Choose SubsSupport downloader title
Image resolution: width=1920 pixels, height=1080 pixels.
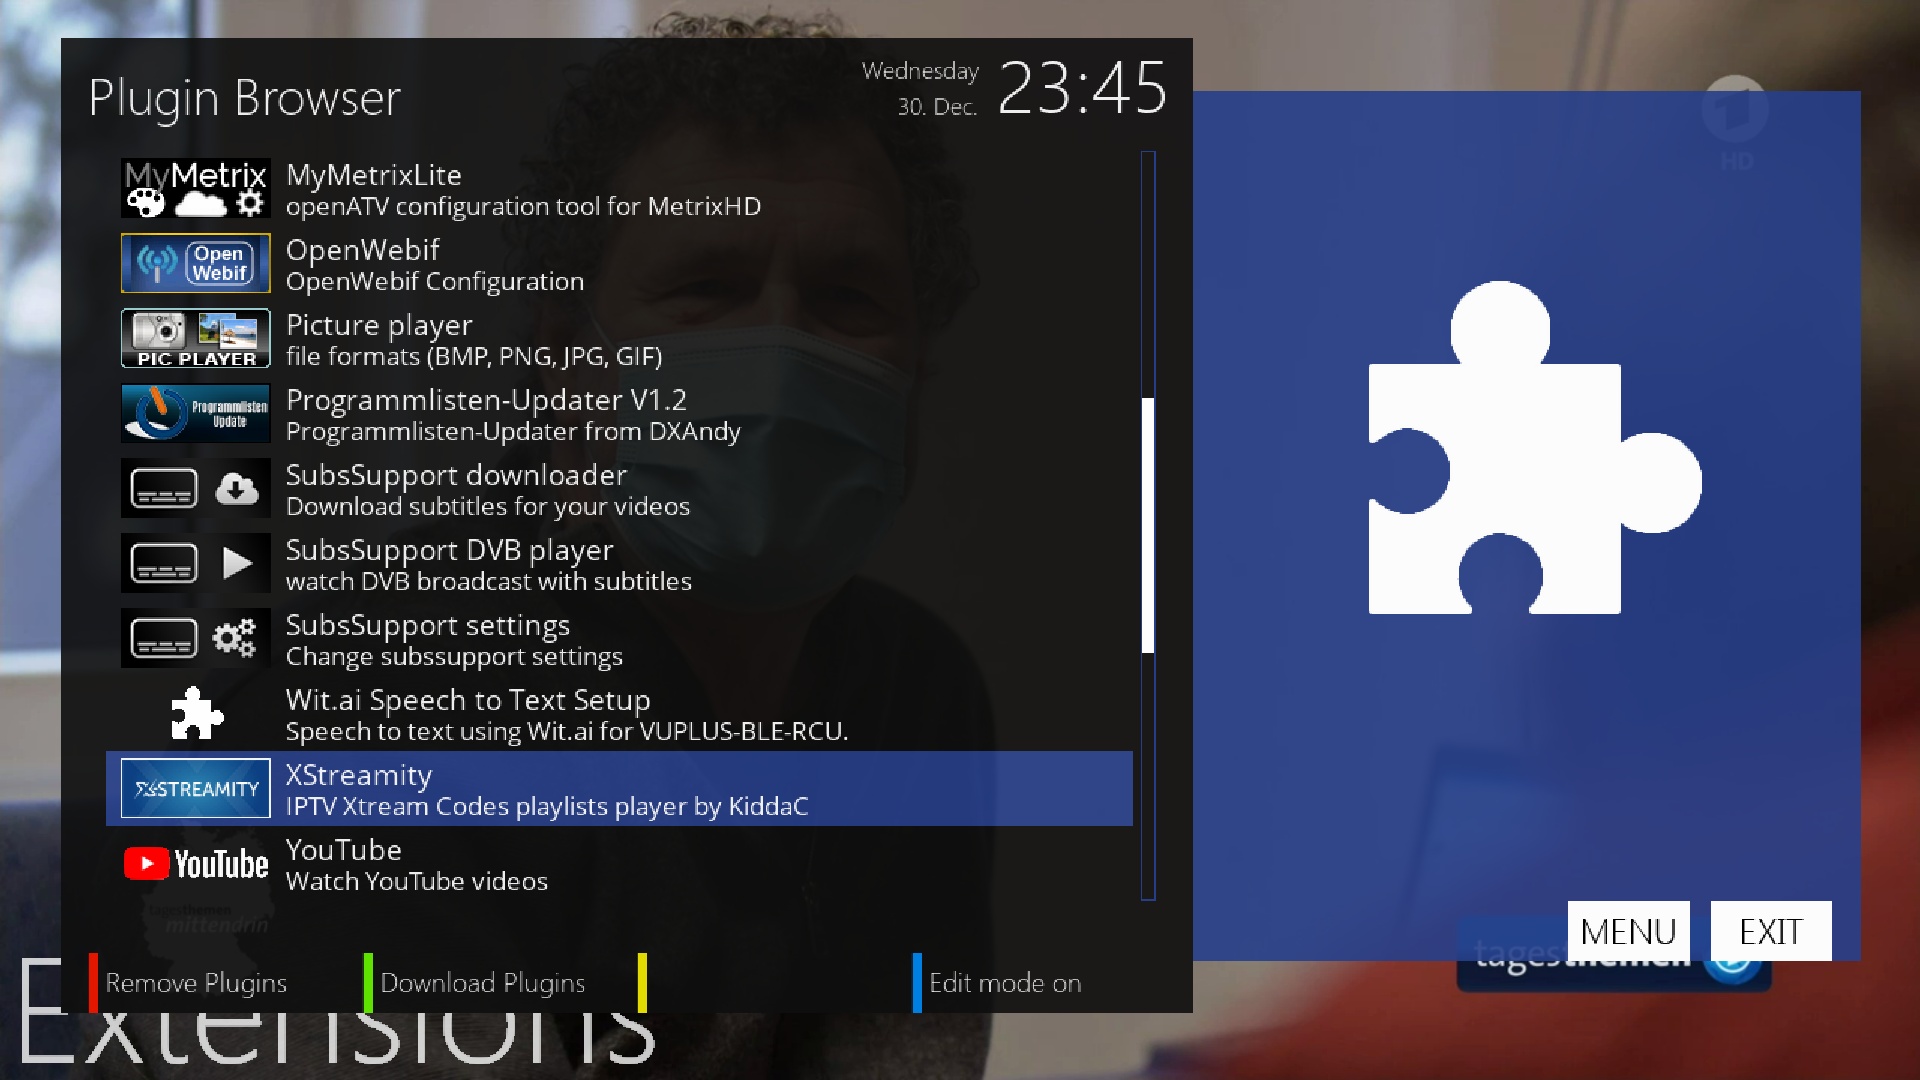(456, 475)
